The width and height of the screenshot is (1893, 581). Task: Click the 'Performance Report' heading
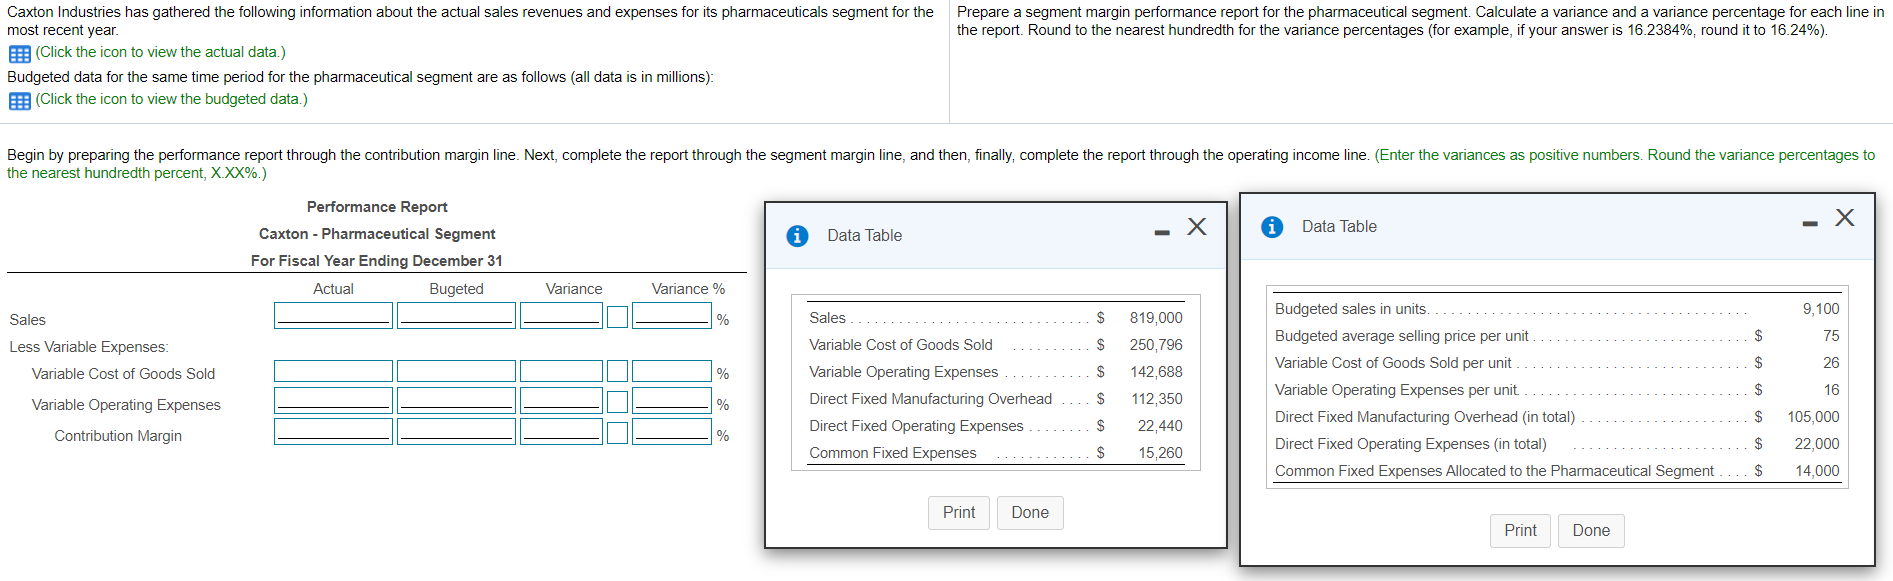tap(377, 207)
